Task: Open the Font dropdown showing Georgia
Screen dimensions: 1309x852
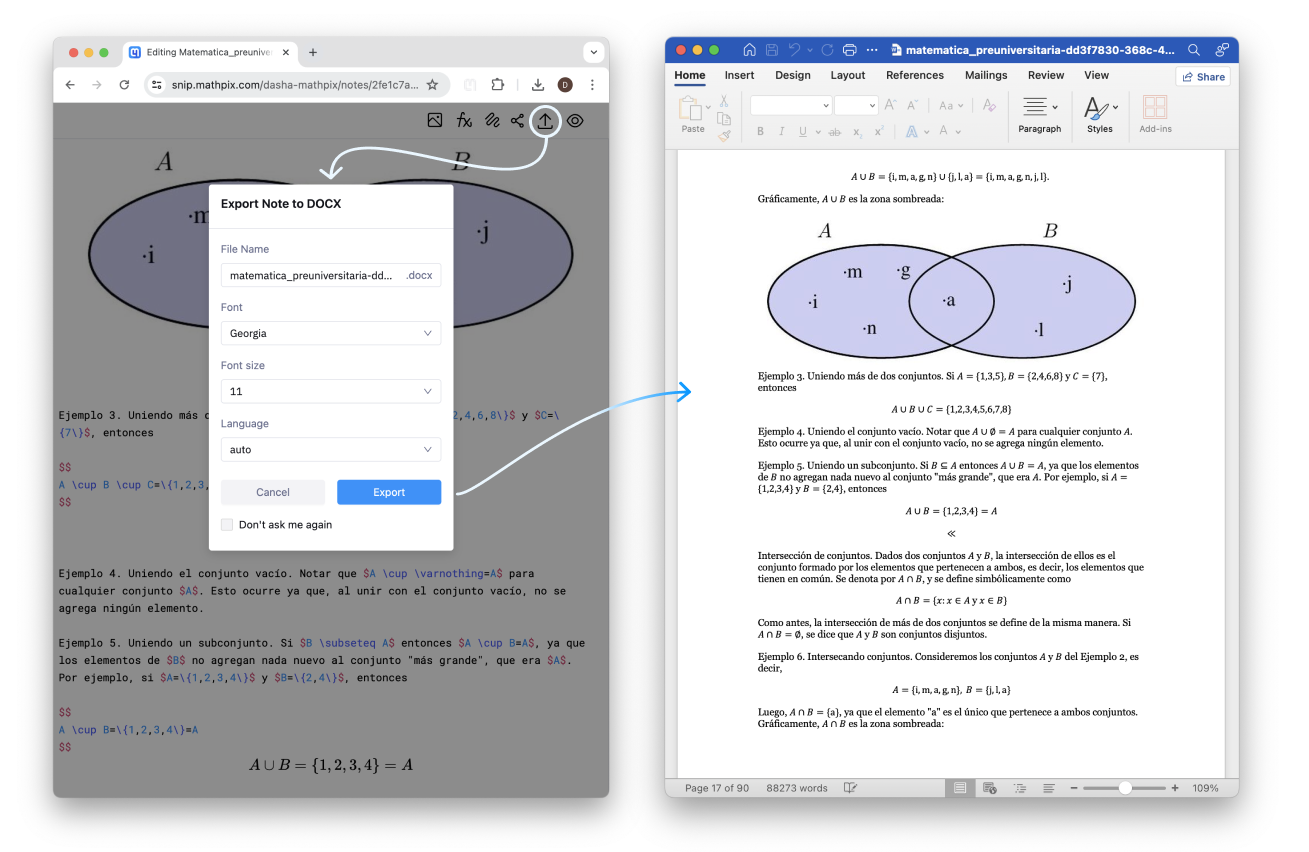Action: click(331, 333)
